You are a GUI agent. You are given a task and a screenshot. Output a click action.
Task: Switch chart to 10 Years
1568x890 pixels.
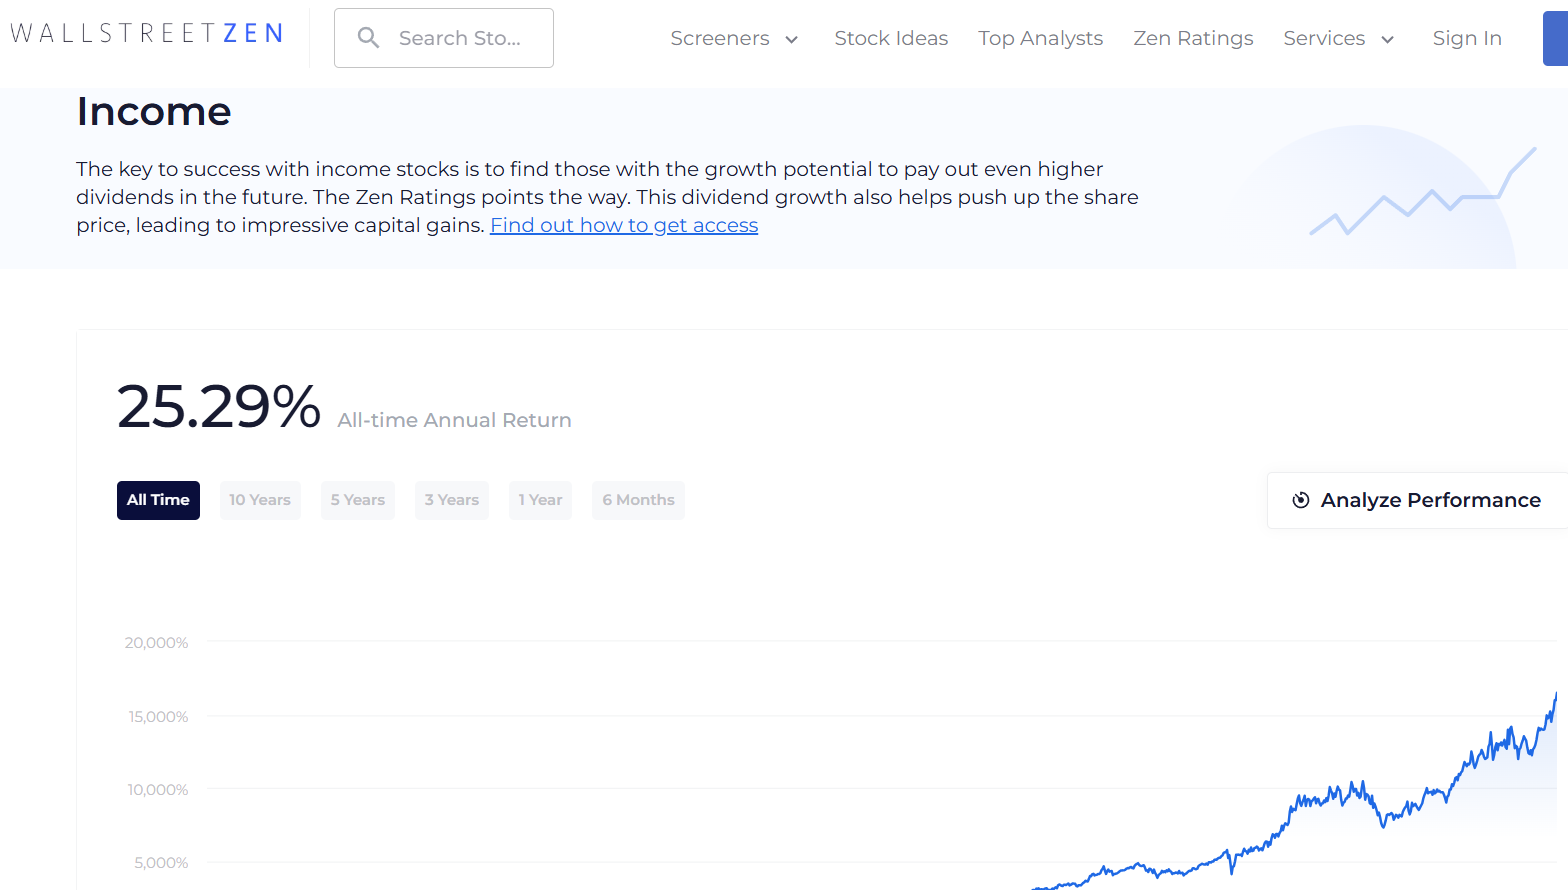point(260,500)
